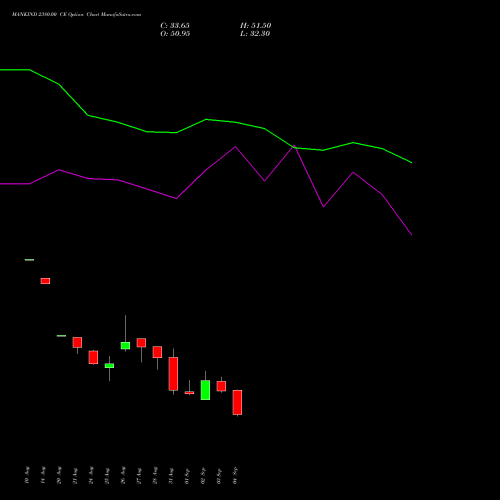
Task: Select the 03 Sep date label
Action: (x=219, y=476)
